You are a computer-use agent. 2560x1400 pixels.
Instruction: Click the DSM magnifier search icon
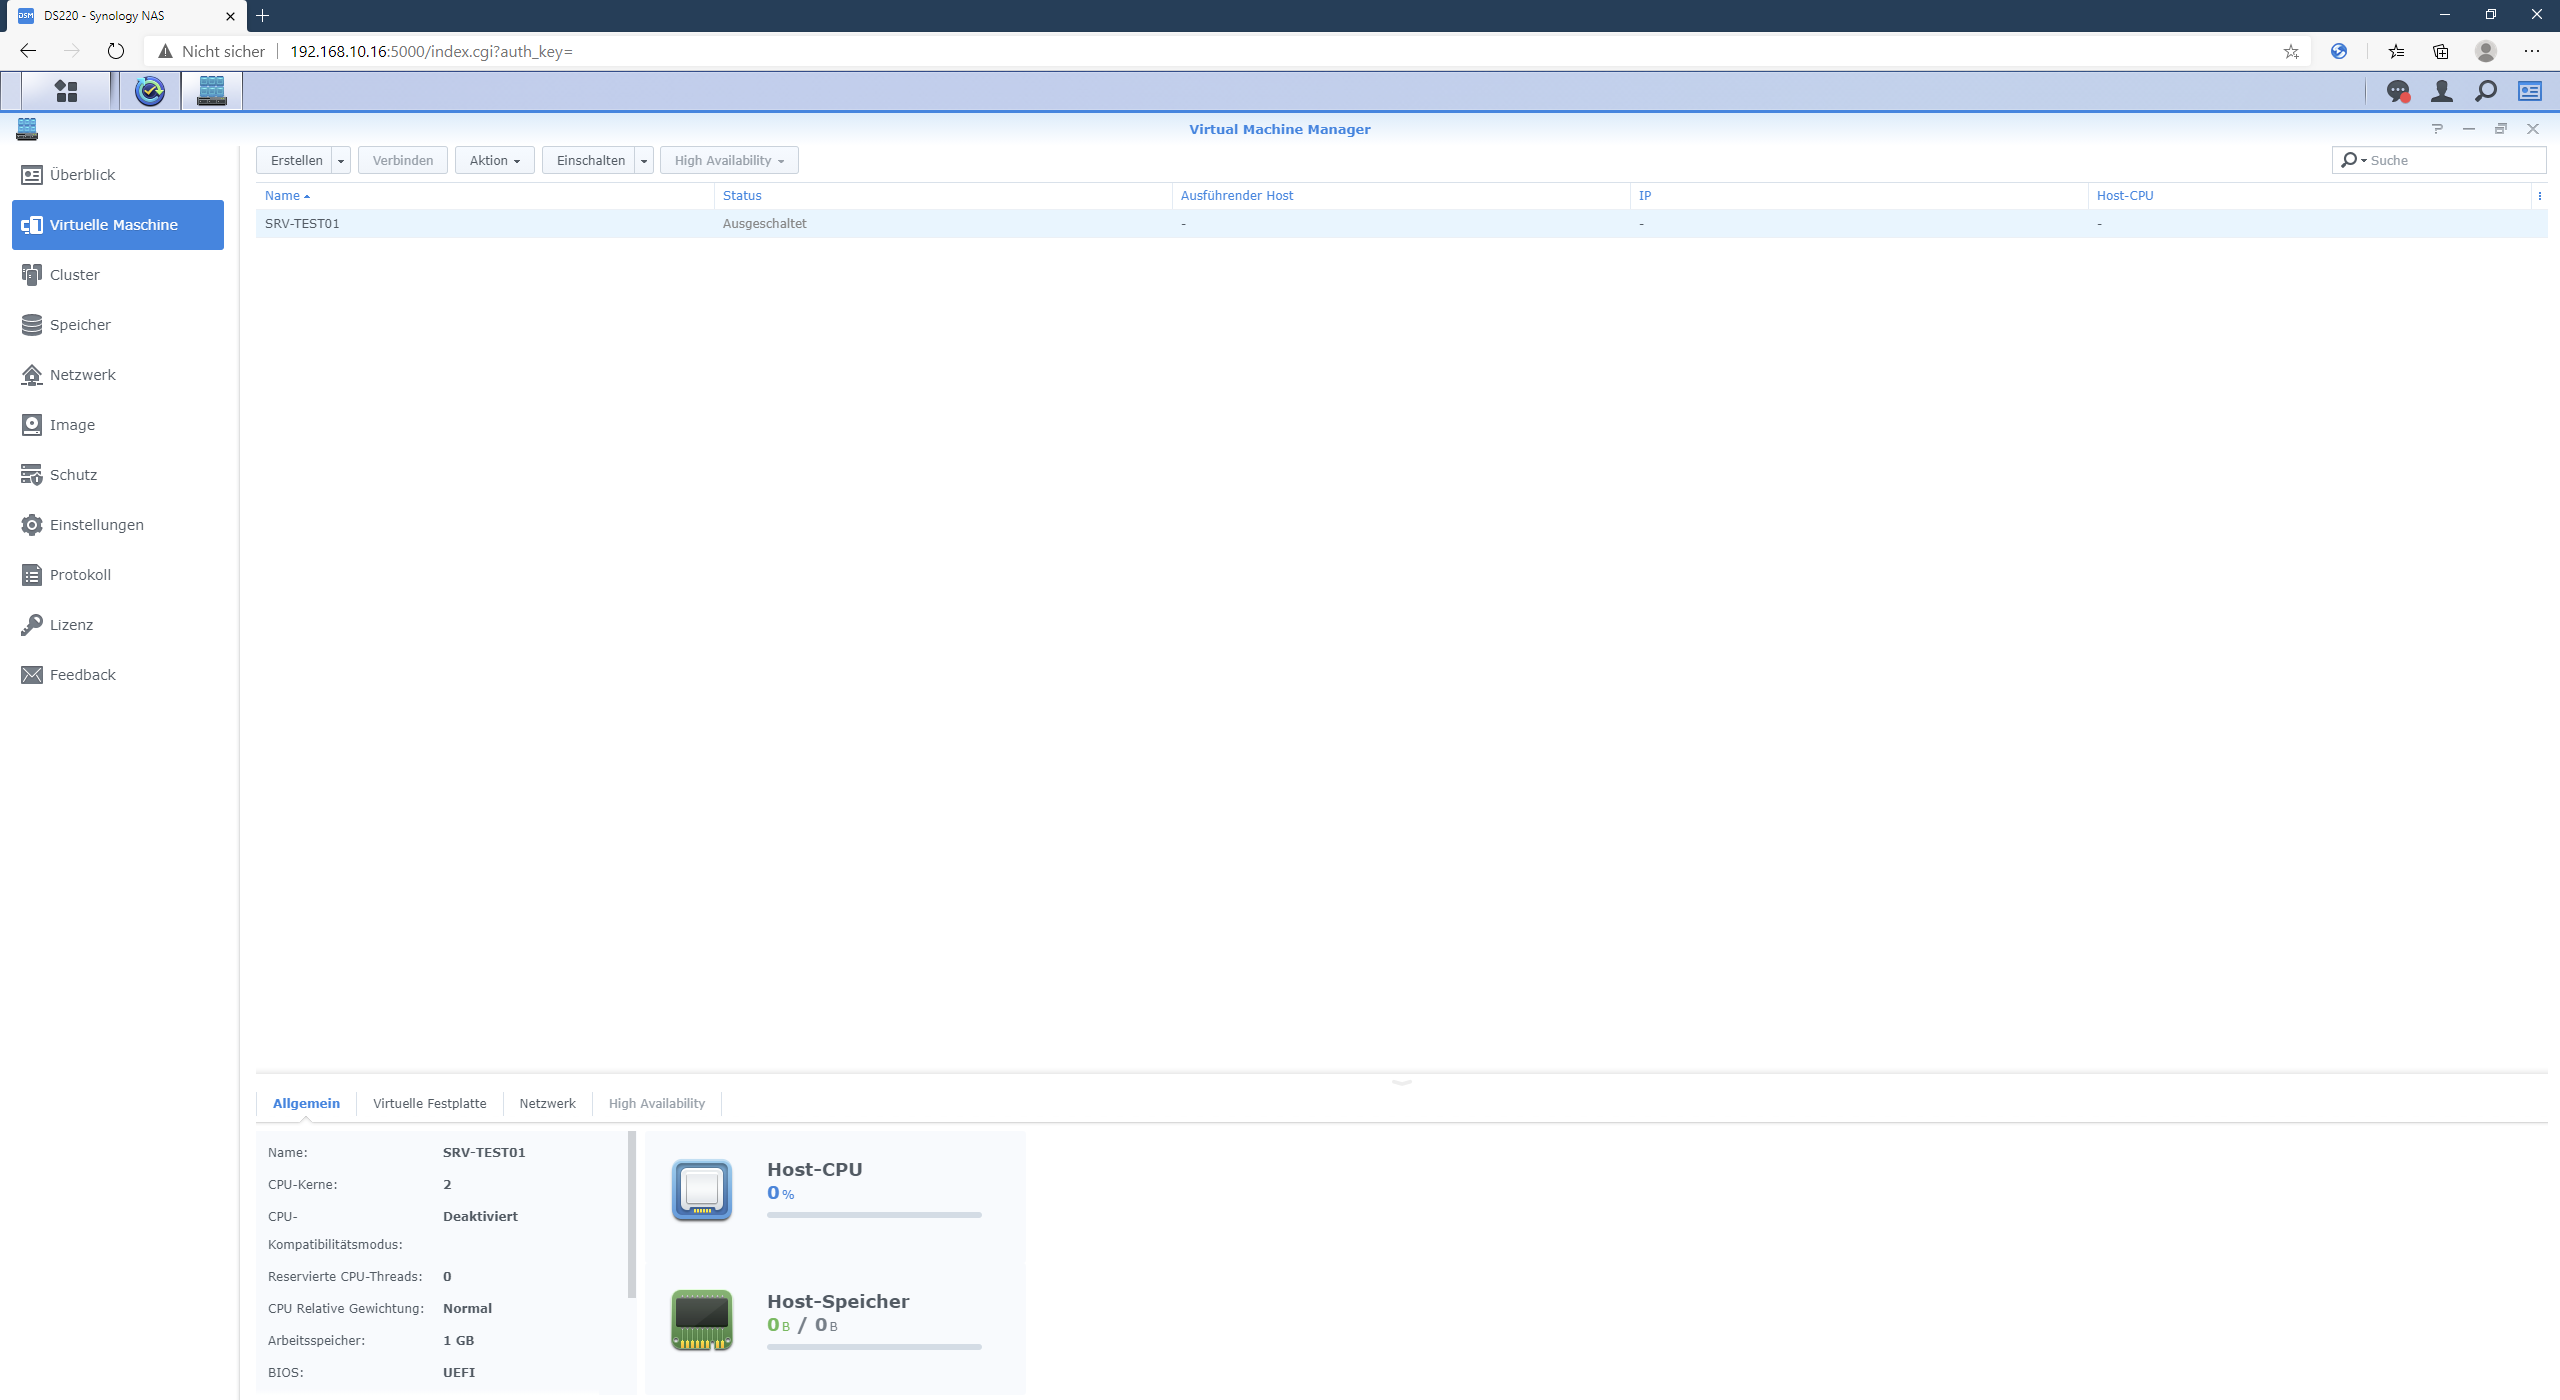(x=2485, y=91)
